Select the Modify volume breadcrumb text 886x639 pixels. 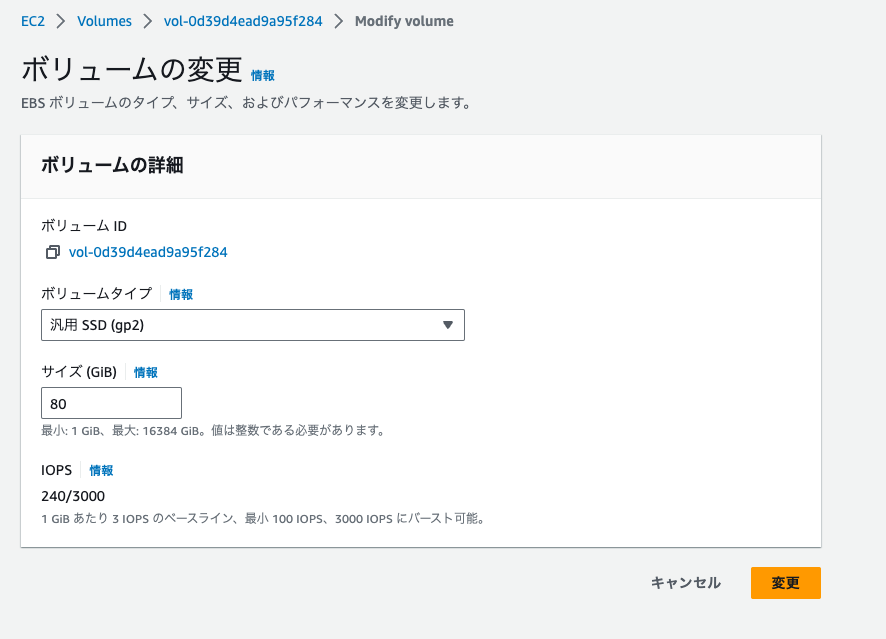pyautogui.click(x=404, y=21)
